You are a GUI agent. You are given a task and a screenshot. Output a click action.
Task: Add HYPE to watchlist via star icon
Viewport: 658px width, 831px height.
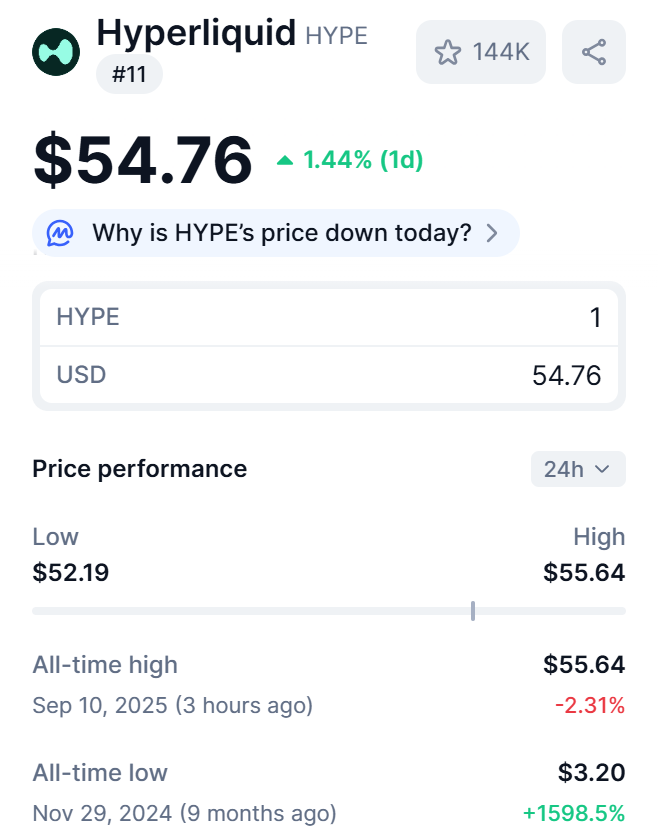pos(447,52)
